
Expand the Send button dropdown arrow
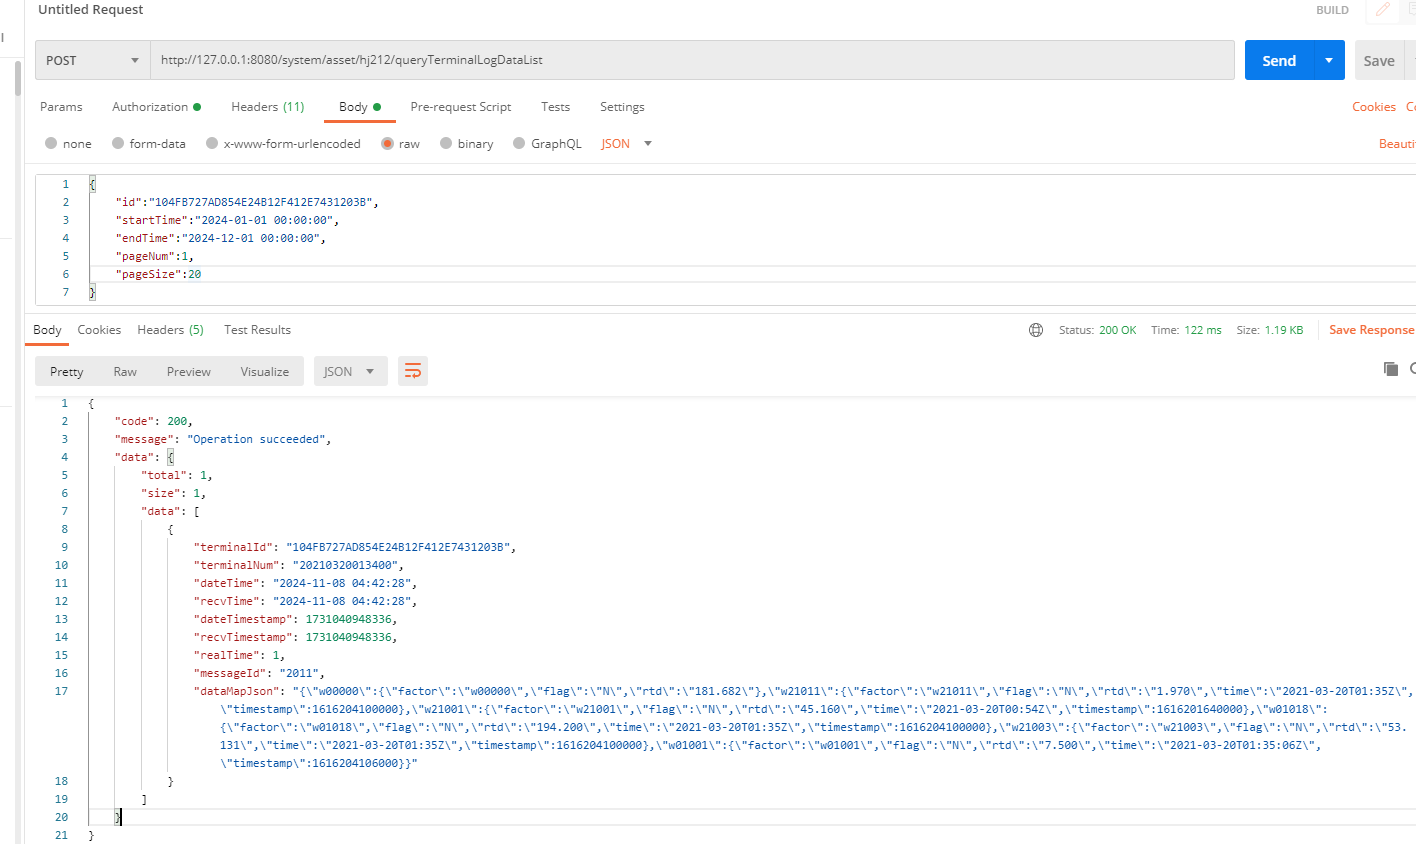coord(1328,60)
